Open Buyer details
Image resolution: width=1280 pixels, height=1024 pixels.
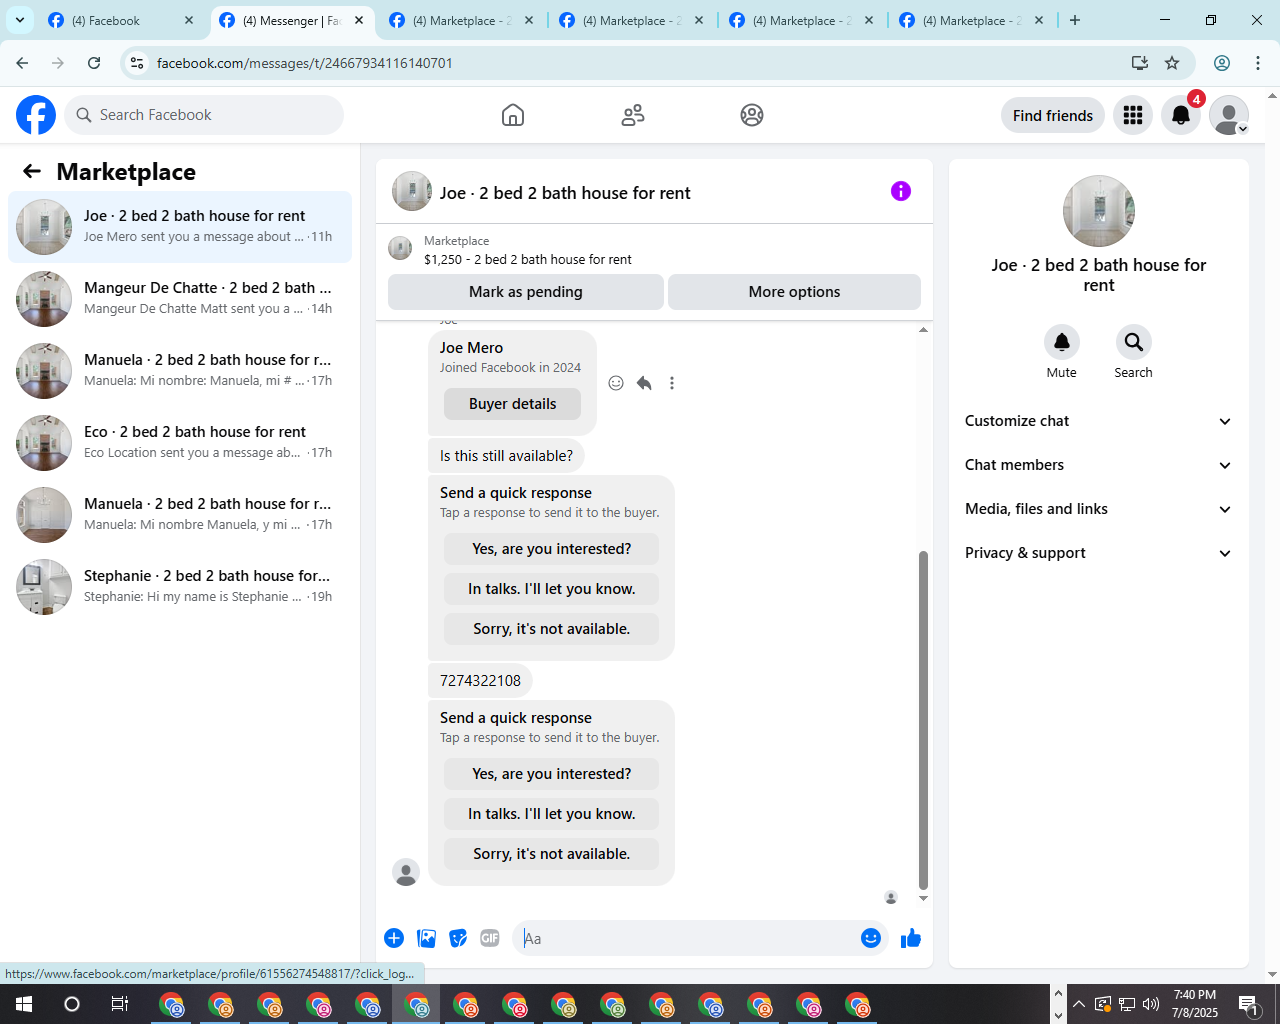click(513, 404)
